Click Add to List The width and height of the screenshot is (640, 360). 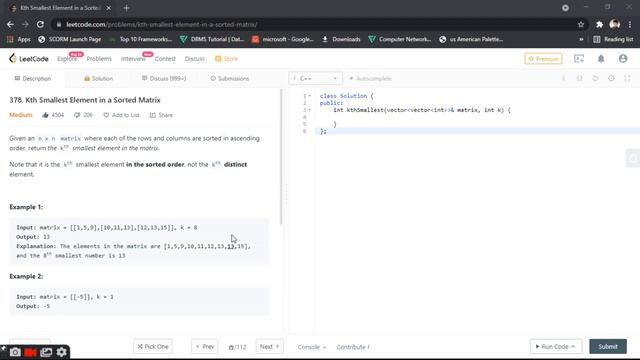pyautogui.click(x=121, y=115)
